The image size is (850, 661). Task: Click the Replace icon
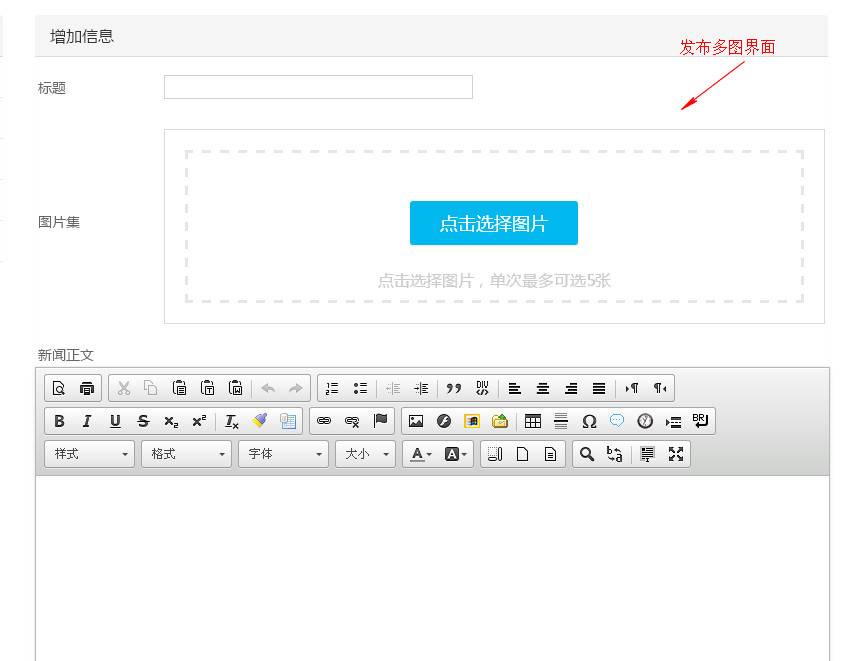click(x=615, y=454)
